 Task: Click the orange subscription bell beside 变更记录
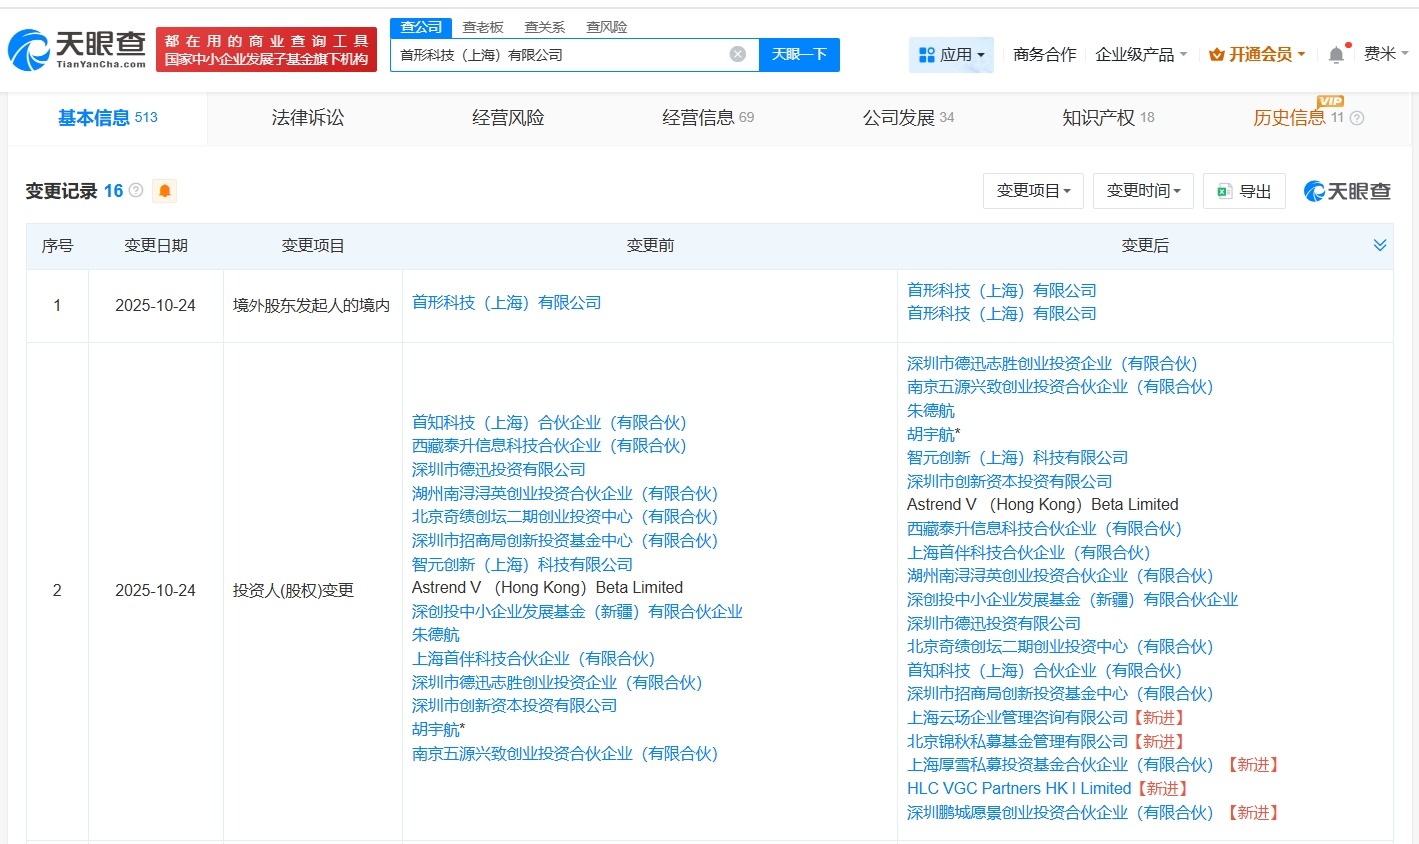point(164,190)
